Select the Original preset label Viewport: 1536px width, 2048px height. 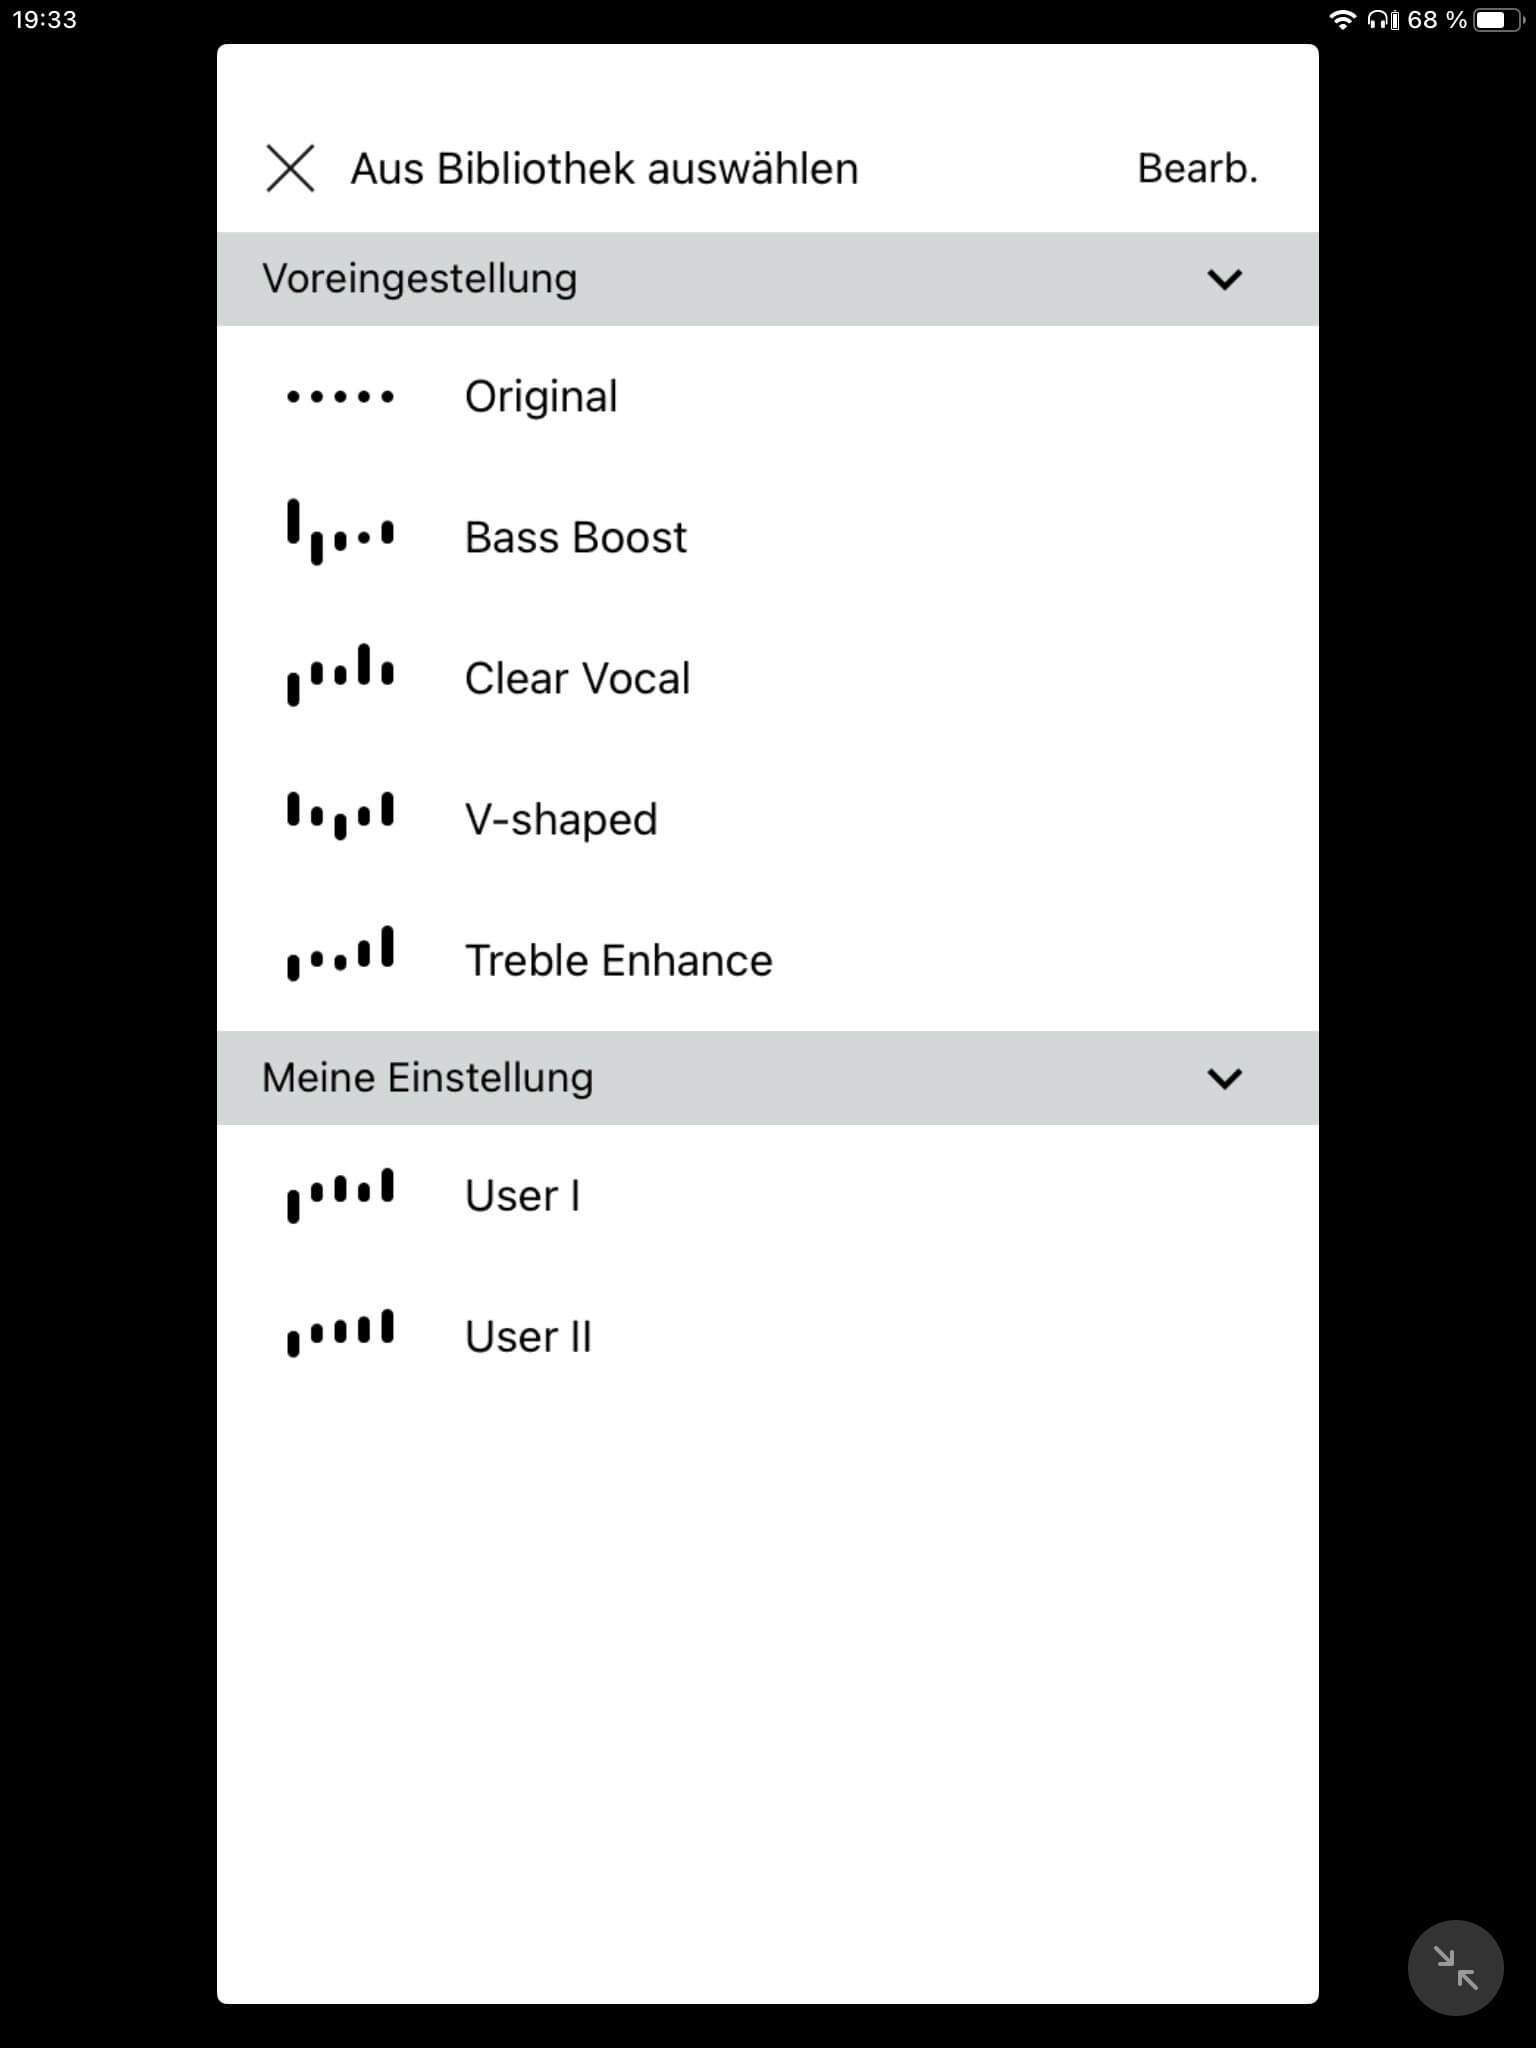[x=541, y=397]
